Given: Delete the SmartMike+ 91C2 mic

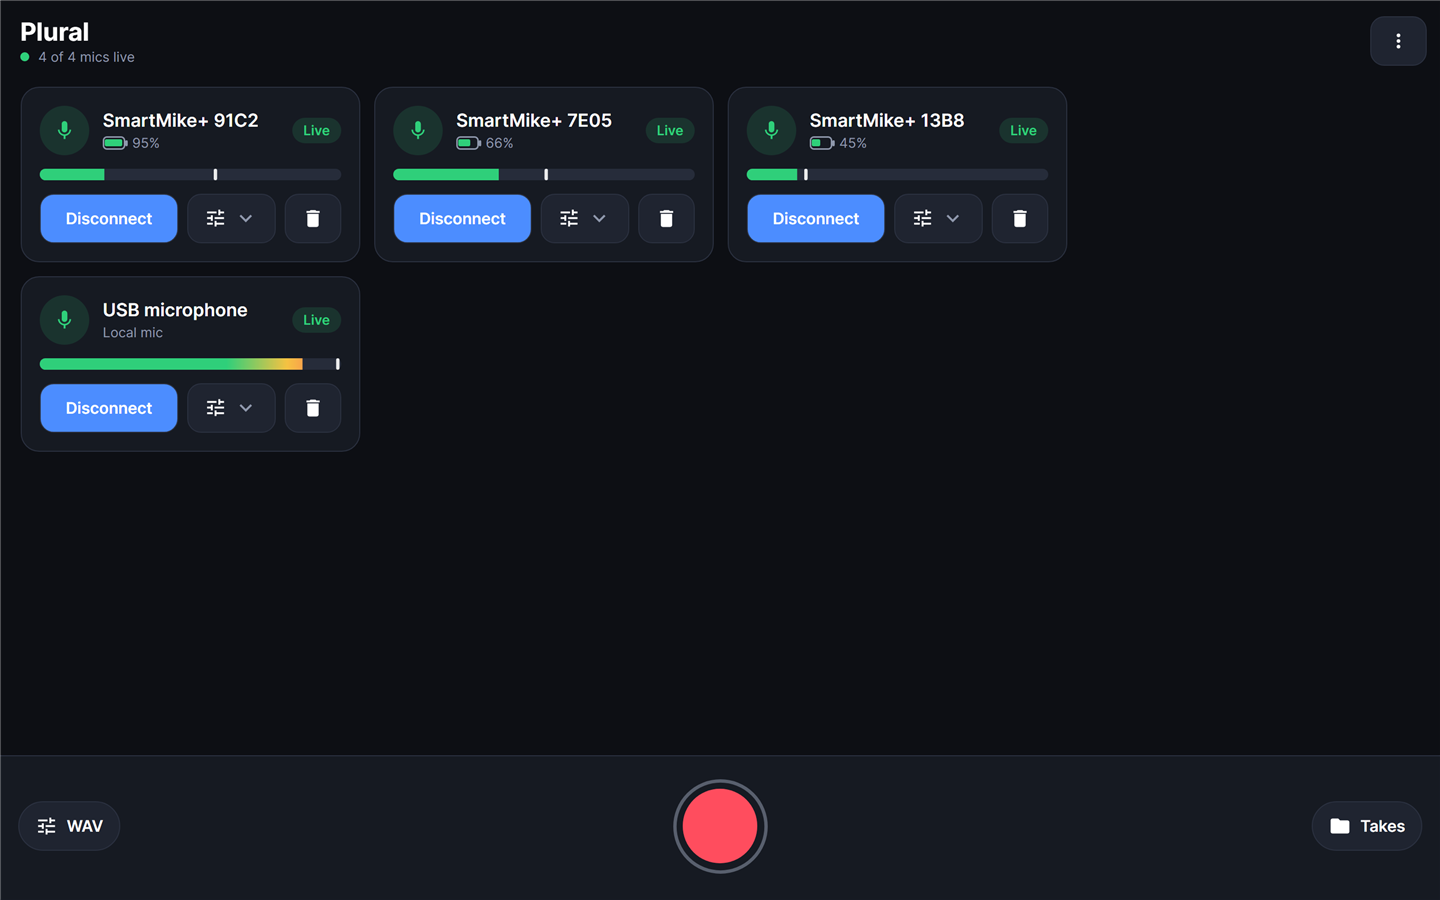Looking at the screenshot, I should (313, 218).
